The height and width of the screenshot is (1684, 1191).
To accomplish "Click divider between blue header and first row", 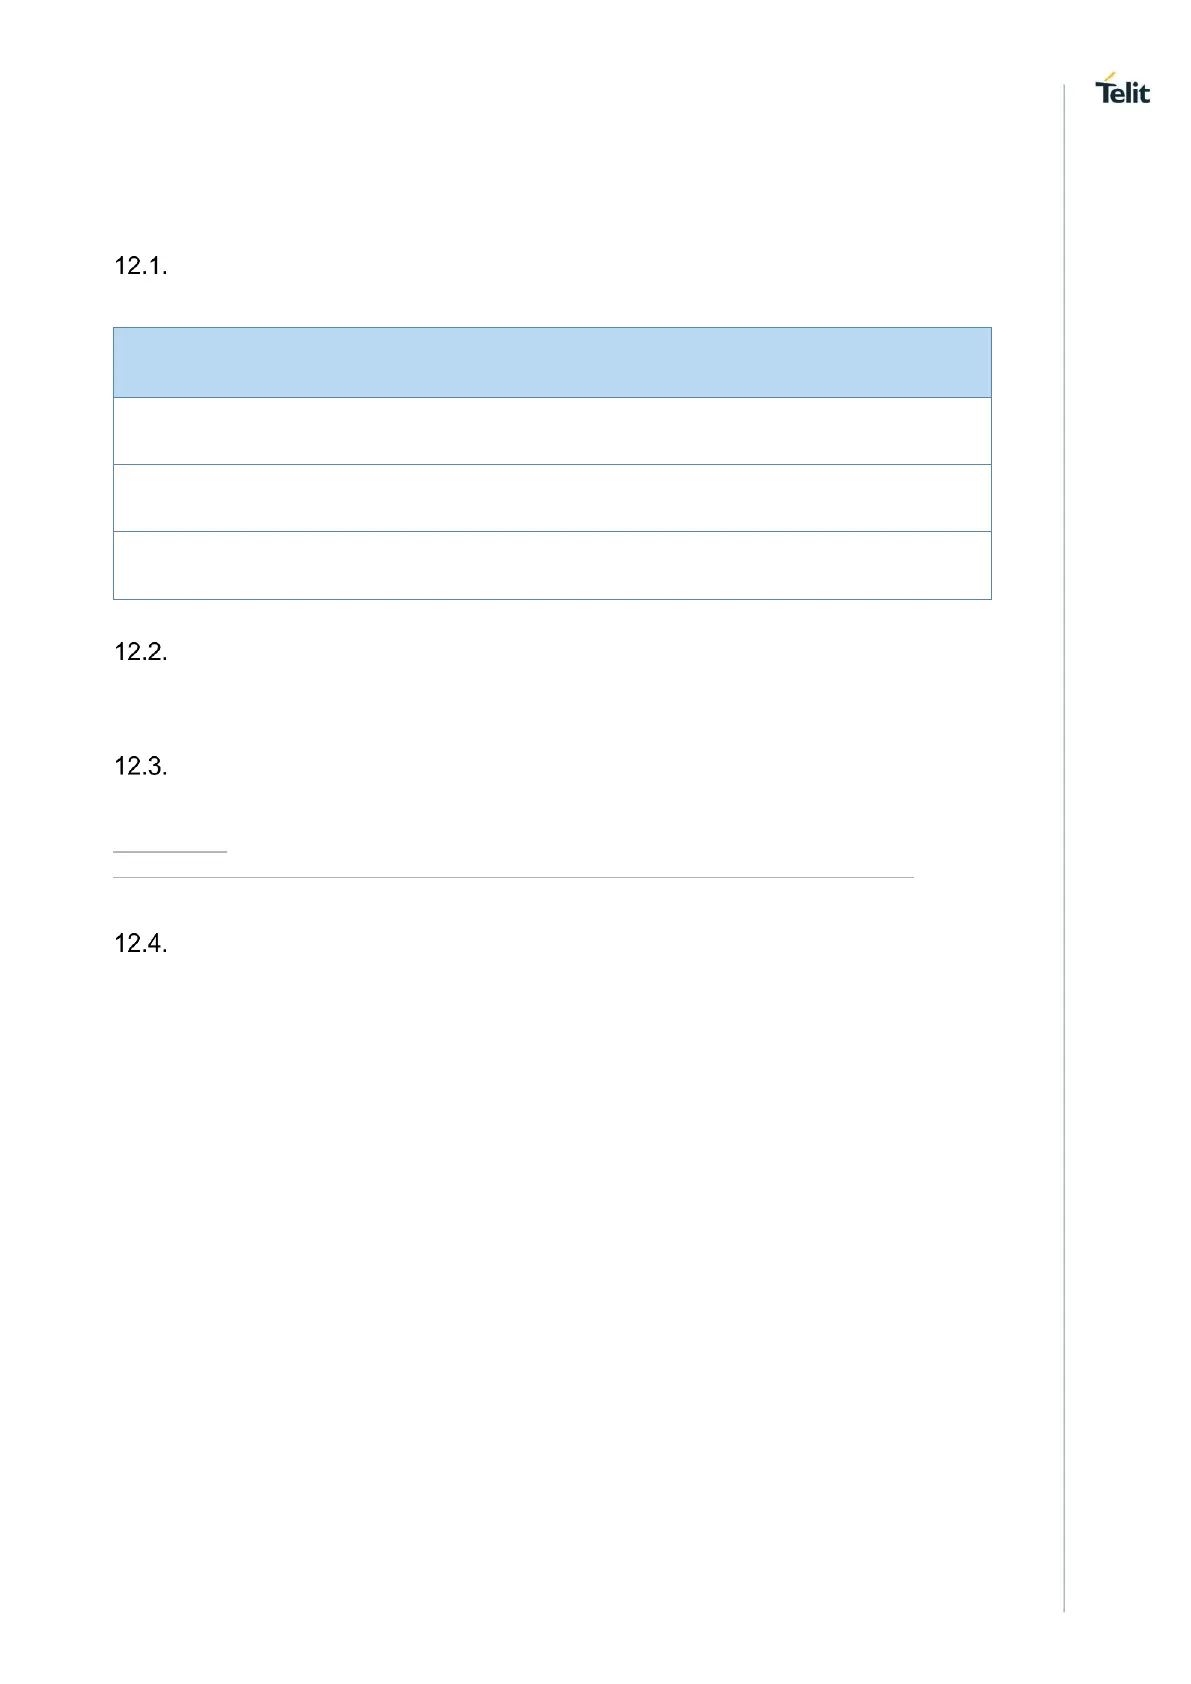I will tap(552, 398).
